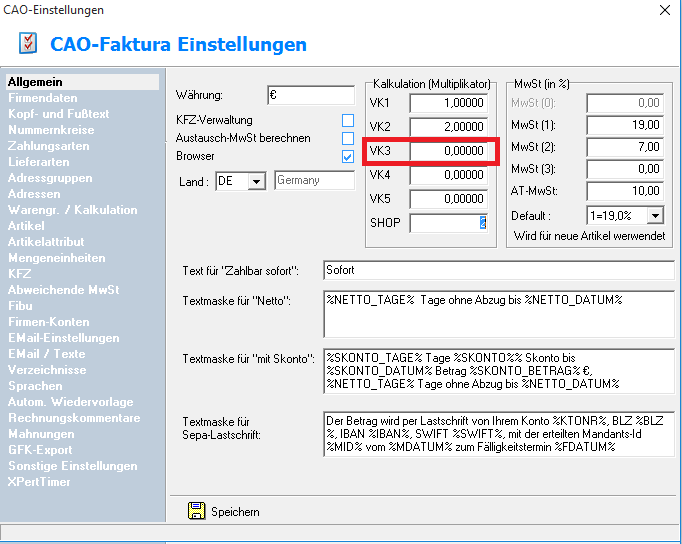
Task: Click the Speichern floppy disk icon
Action: (197, 511)
